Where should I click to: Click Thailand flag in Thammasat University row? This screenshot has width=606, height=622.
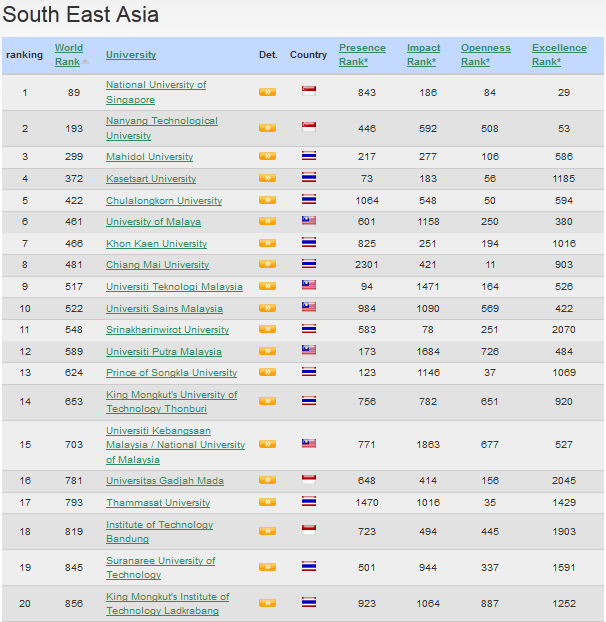[x=309, y=501]
